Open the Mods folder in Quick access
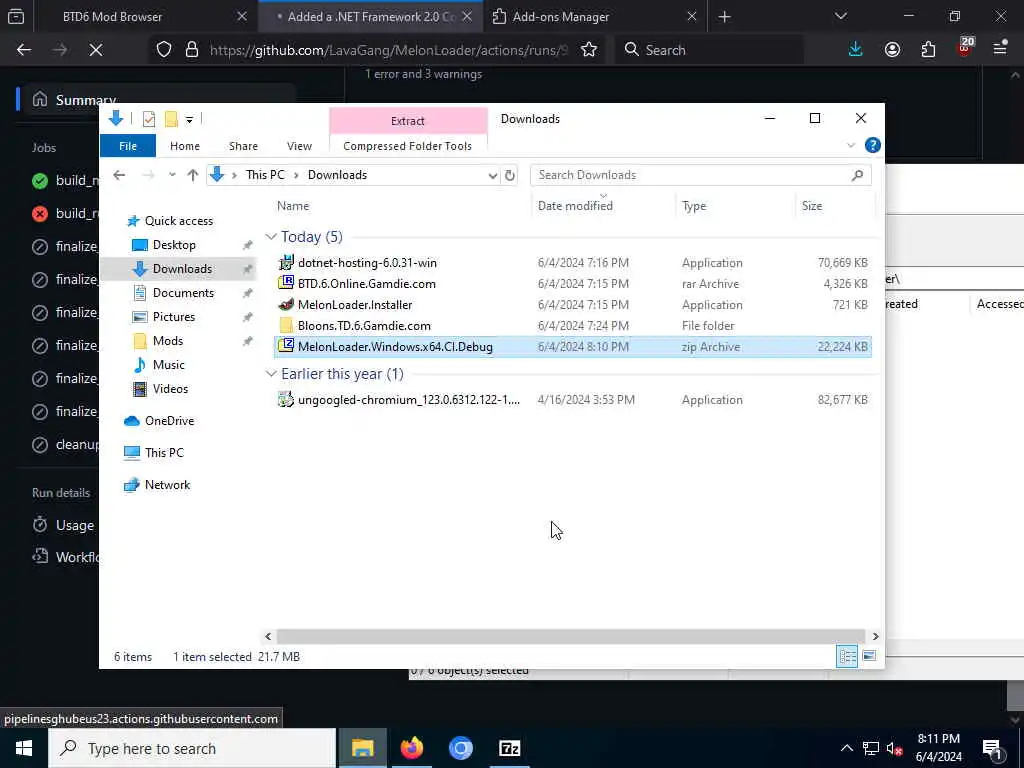Screen dimensions: 1024x768 [x=167, y=341]
